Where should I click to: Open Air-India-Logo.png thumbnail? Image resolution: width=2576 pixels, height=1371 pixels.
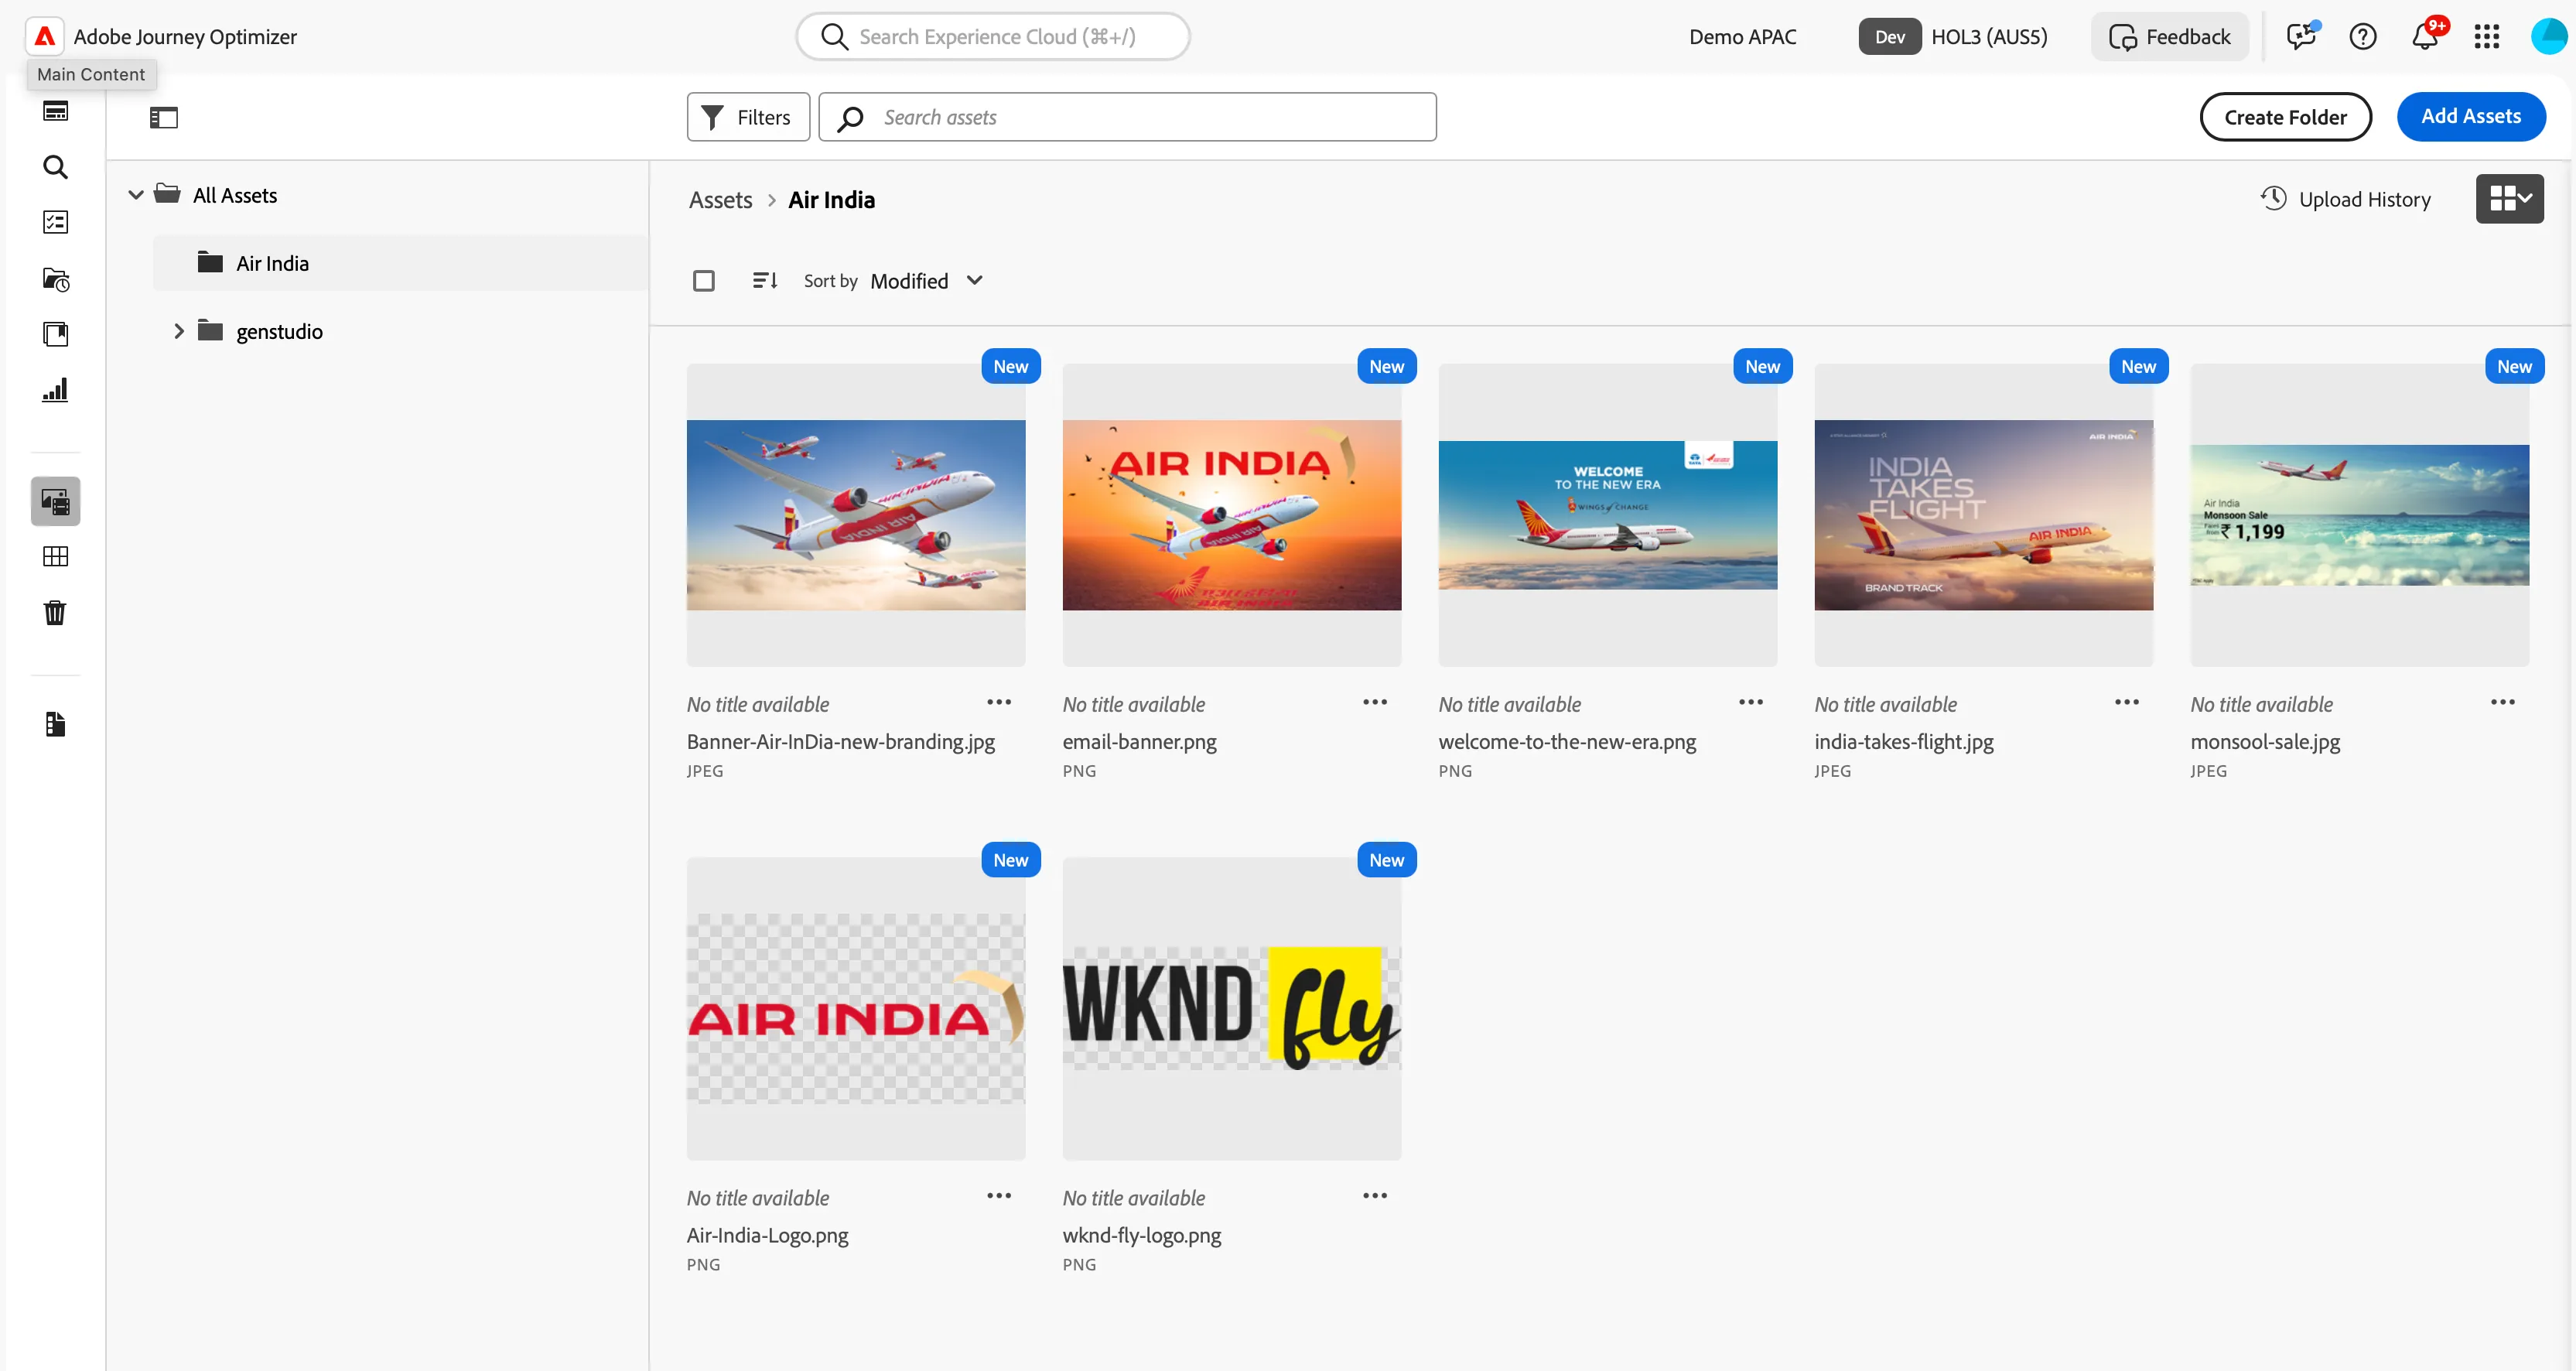(x=856, y=1009)
